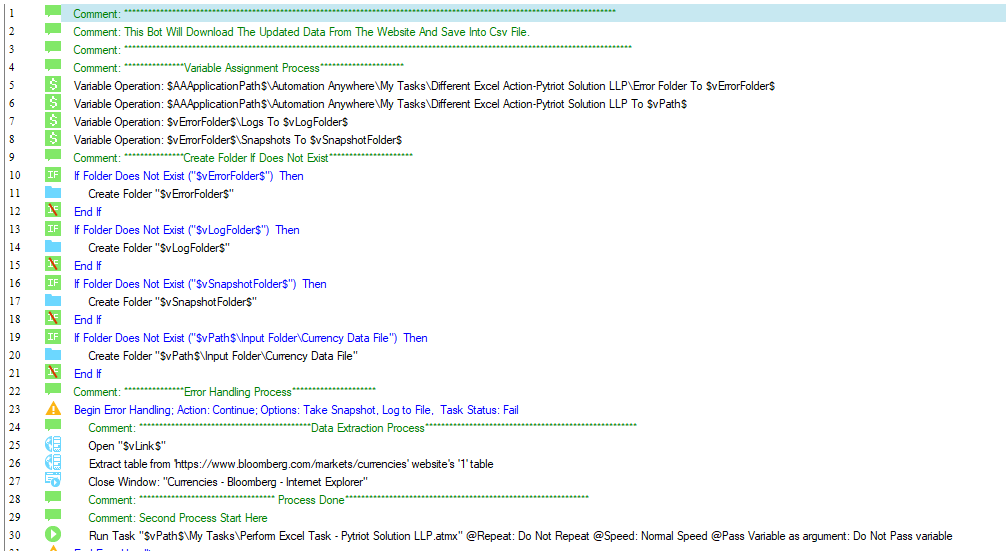Select the End If icon on line 15

coord(53,264)
